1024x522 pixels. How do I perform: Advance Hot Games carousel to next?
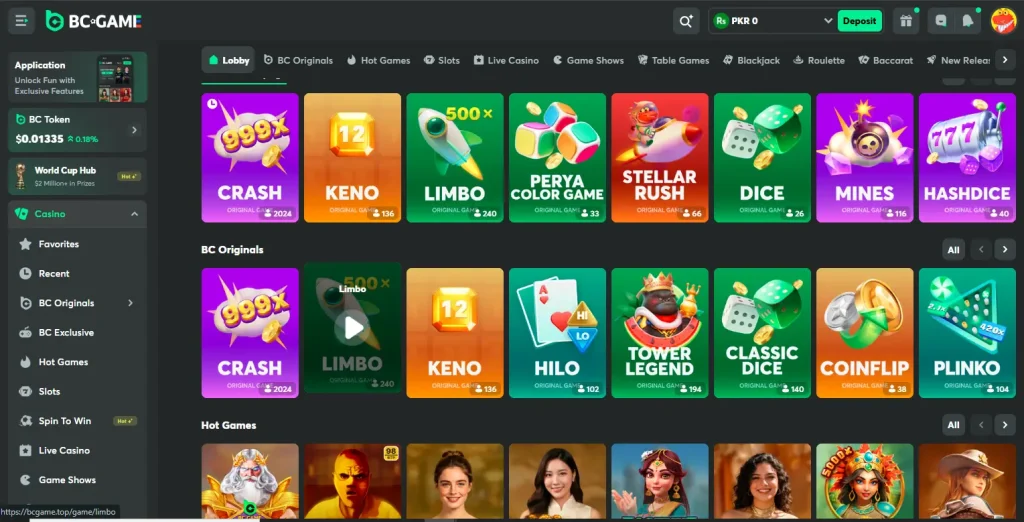(1005, 425)
